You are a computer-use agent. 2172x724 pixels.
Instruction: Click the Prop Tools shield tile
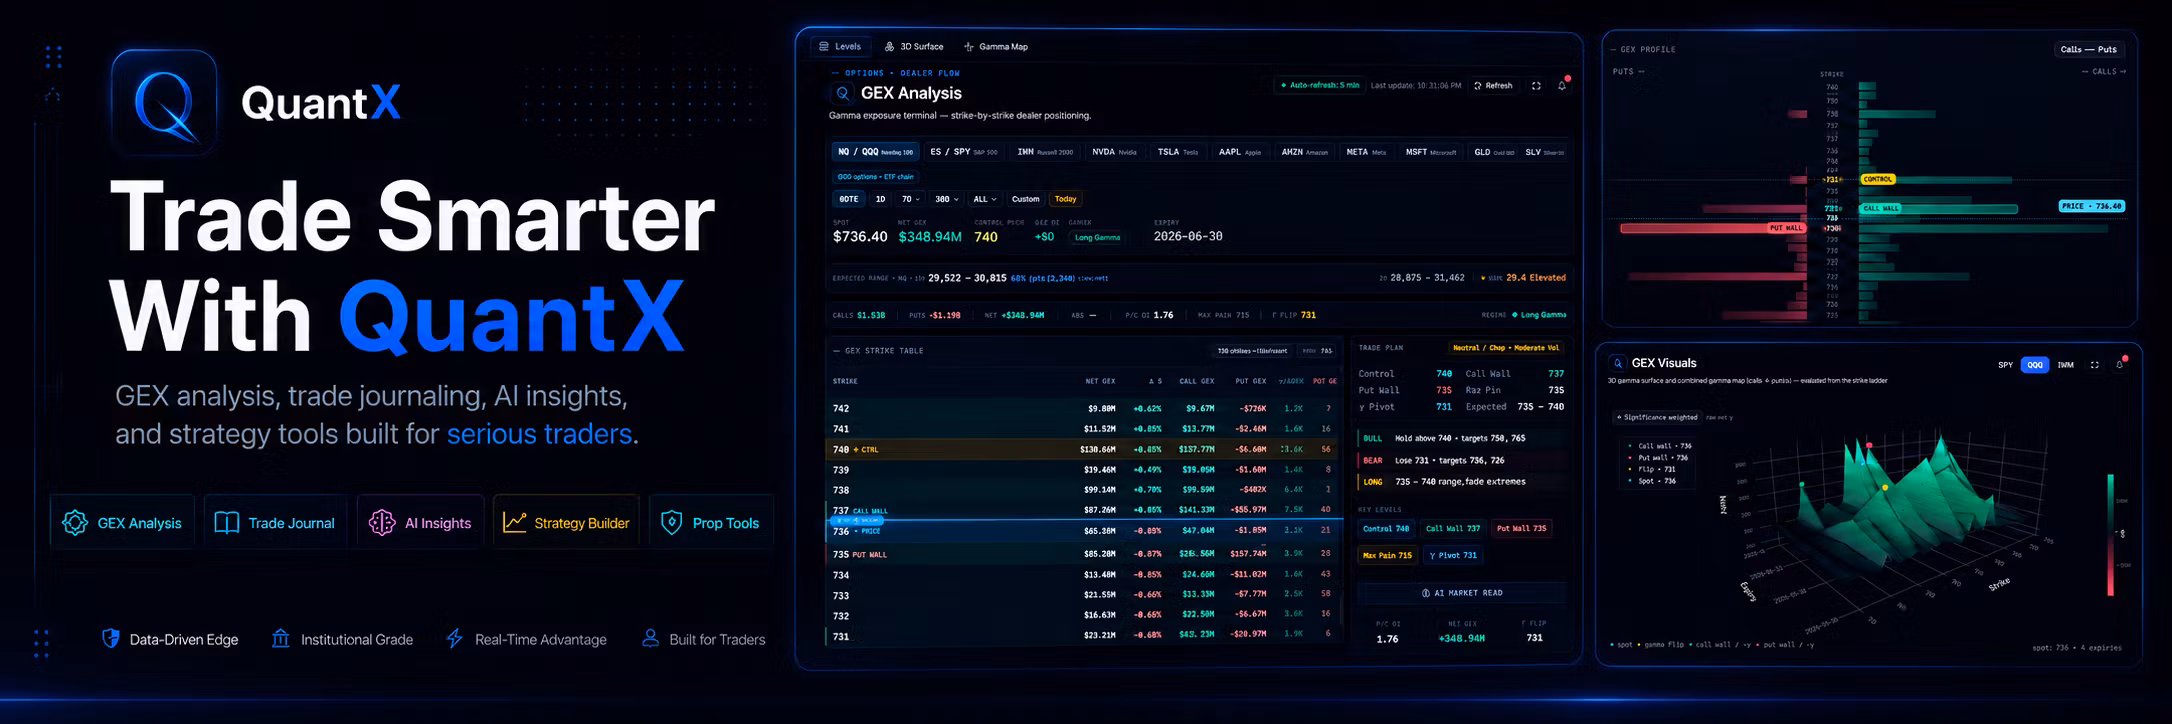[x=712, y=522]
